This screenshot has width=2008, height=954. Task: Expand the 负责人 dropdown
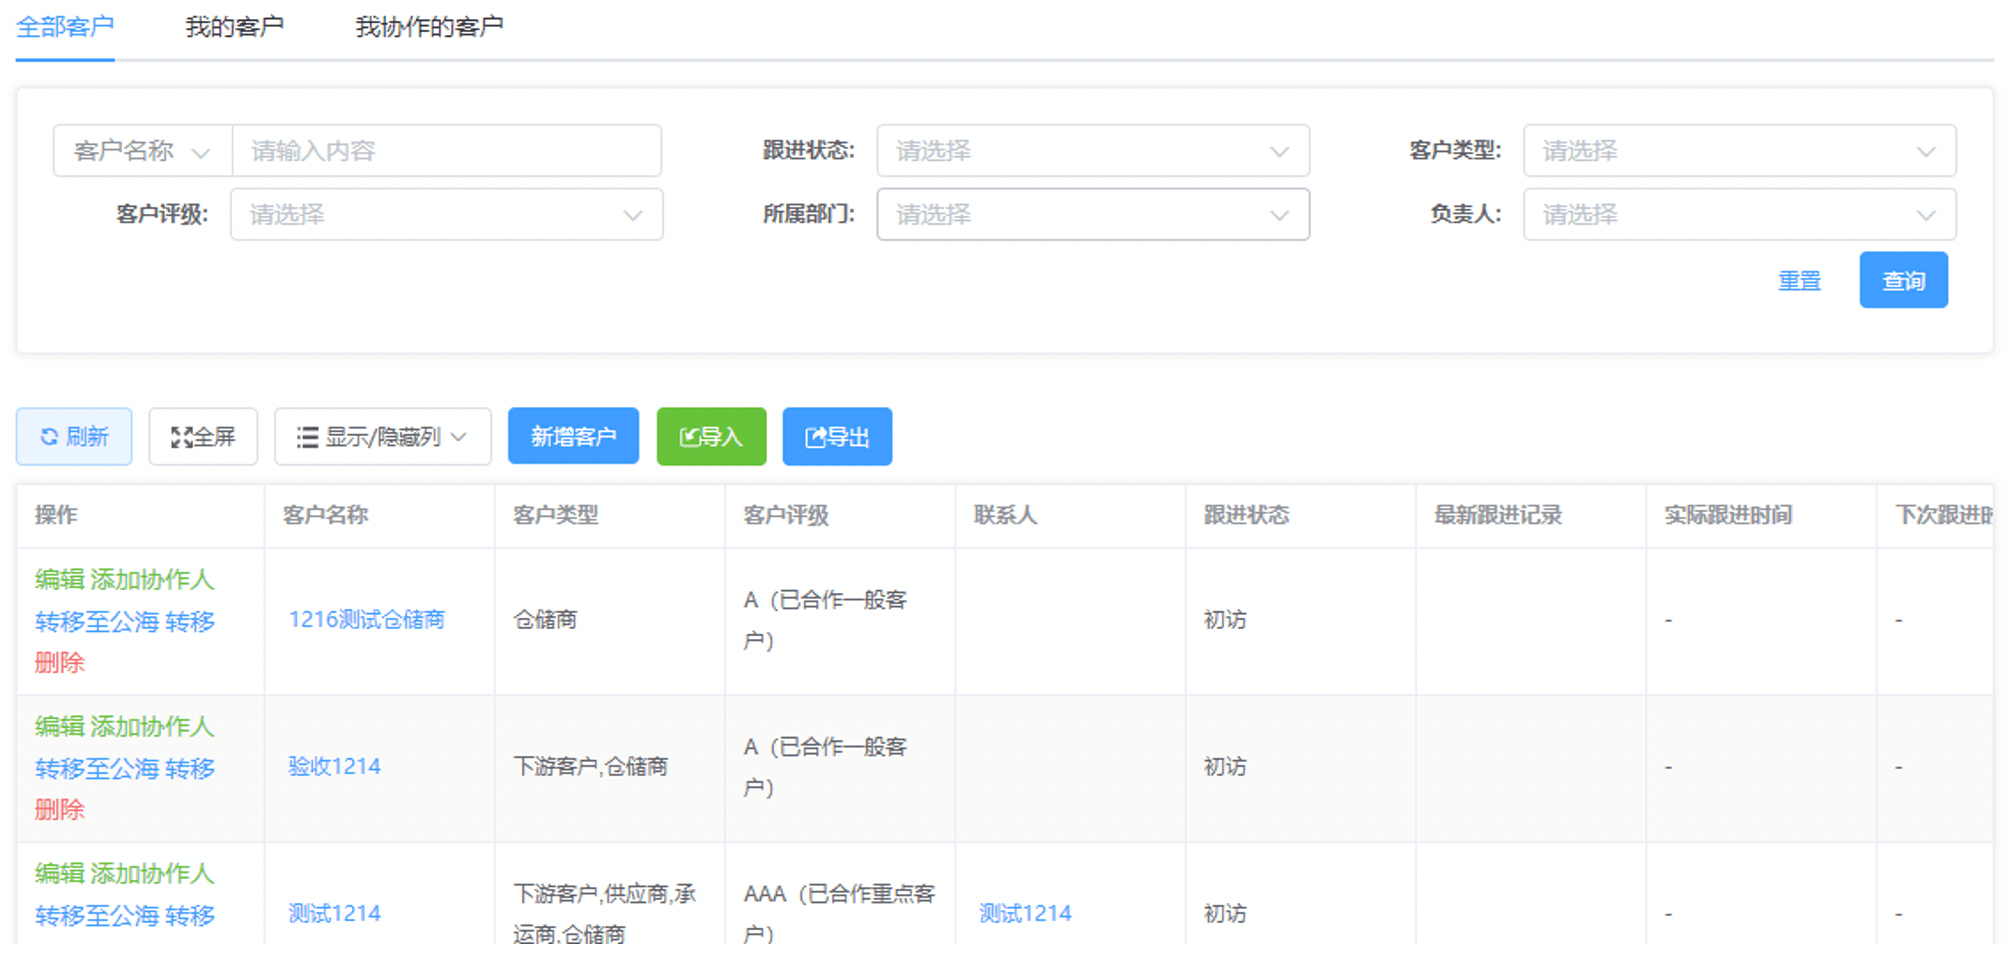click(x=1739, y=215)
